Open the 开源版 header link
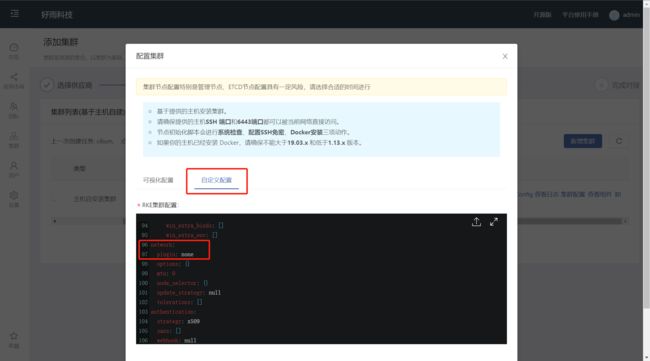The height and width of the screenshot is (361, 650). click(x=542, y=15)
